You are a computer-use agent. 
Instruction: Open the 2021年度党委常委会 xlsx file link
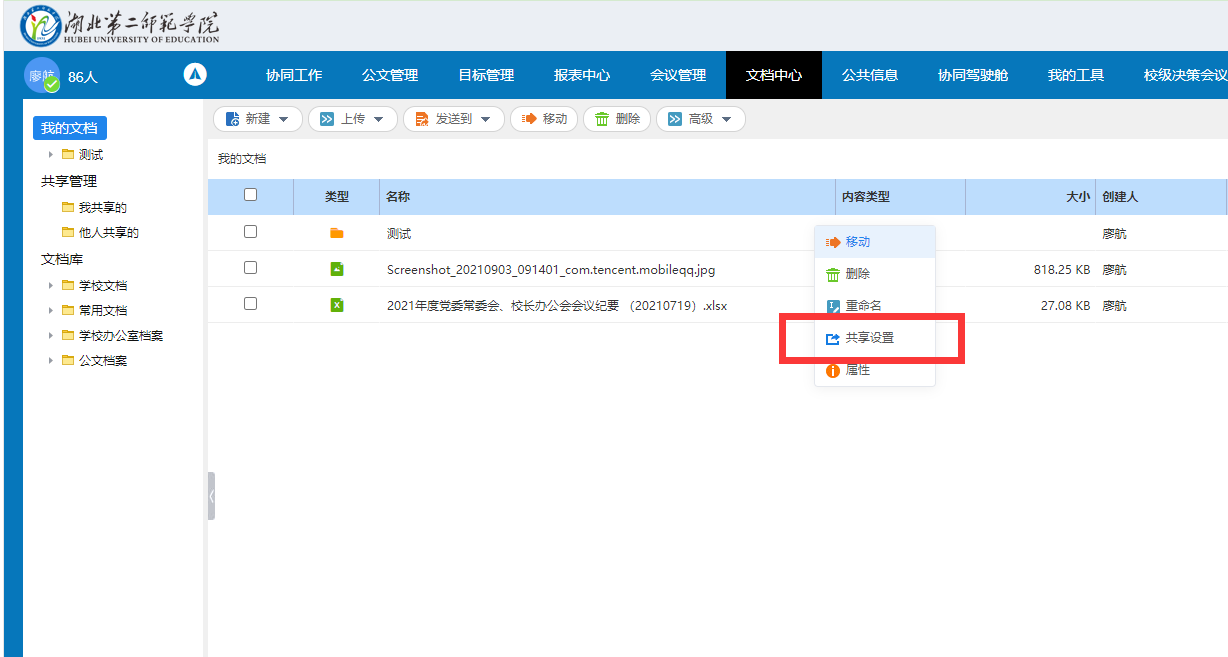pos(556,306)
